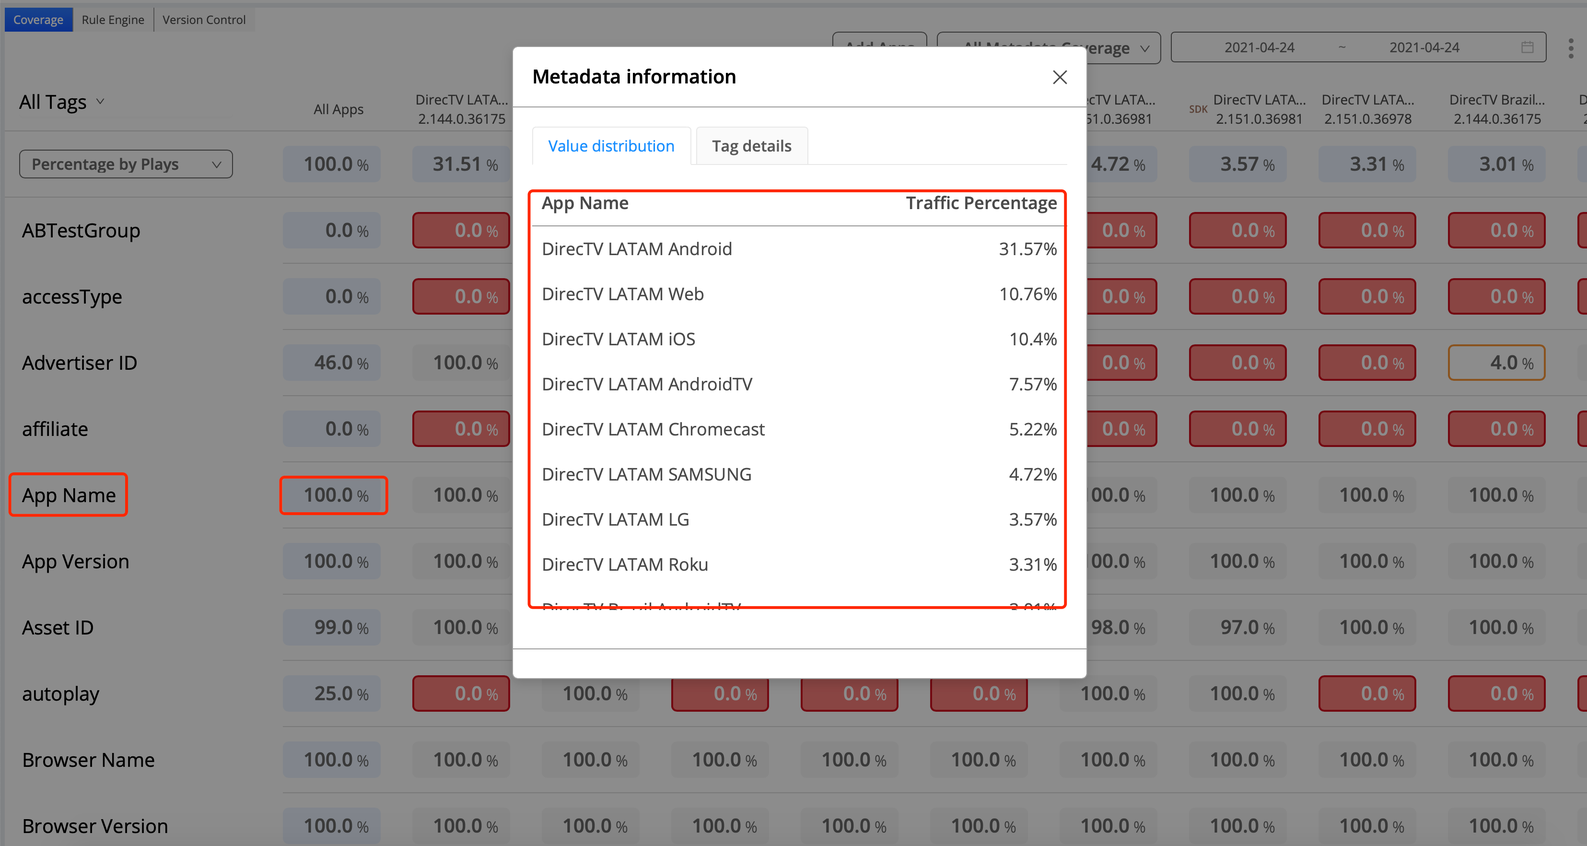Click the 97.0% Asset ID cell

[x=1238, y=627]
